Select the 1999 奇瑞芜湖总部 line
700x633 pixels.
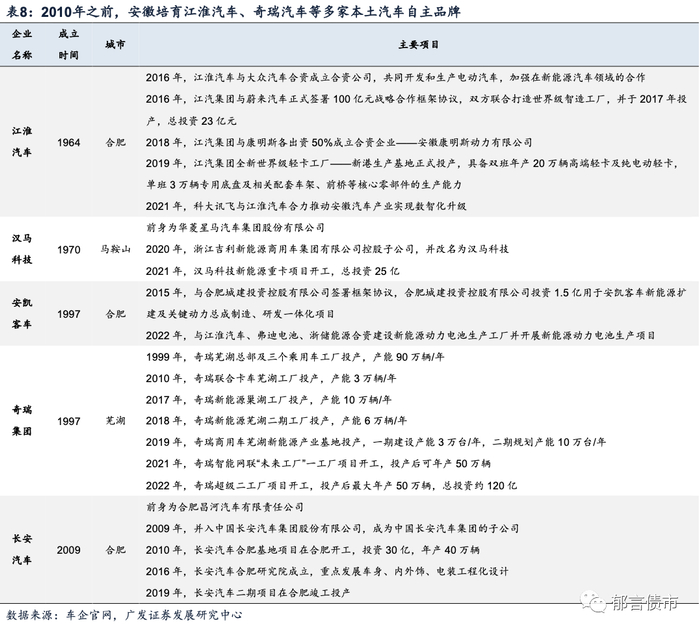[295, 357]
